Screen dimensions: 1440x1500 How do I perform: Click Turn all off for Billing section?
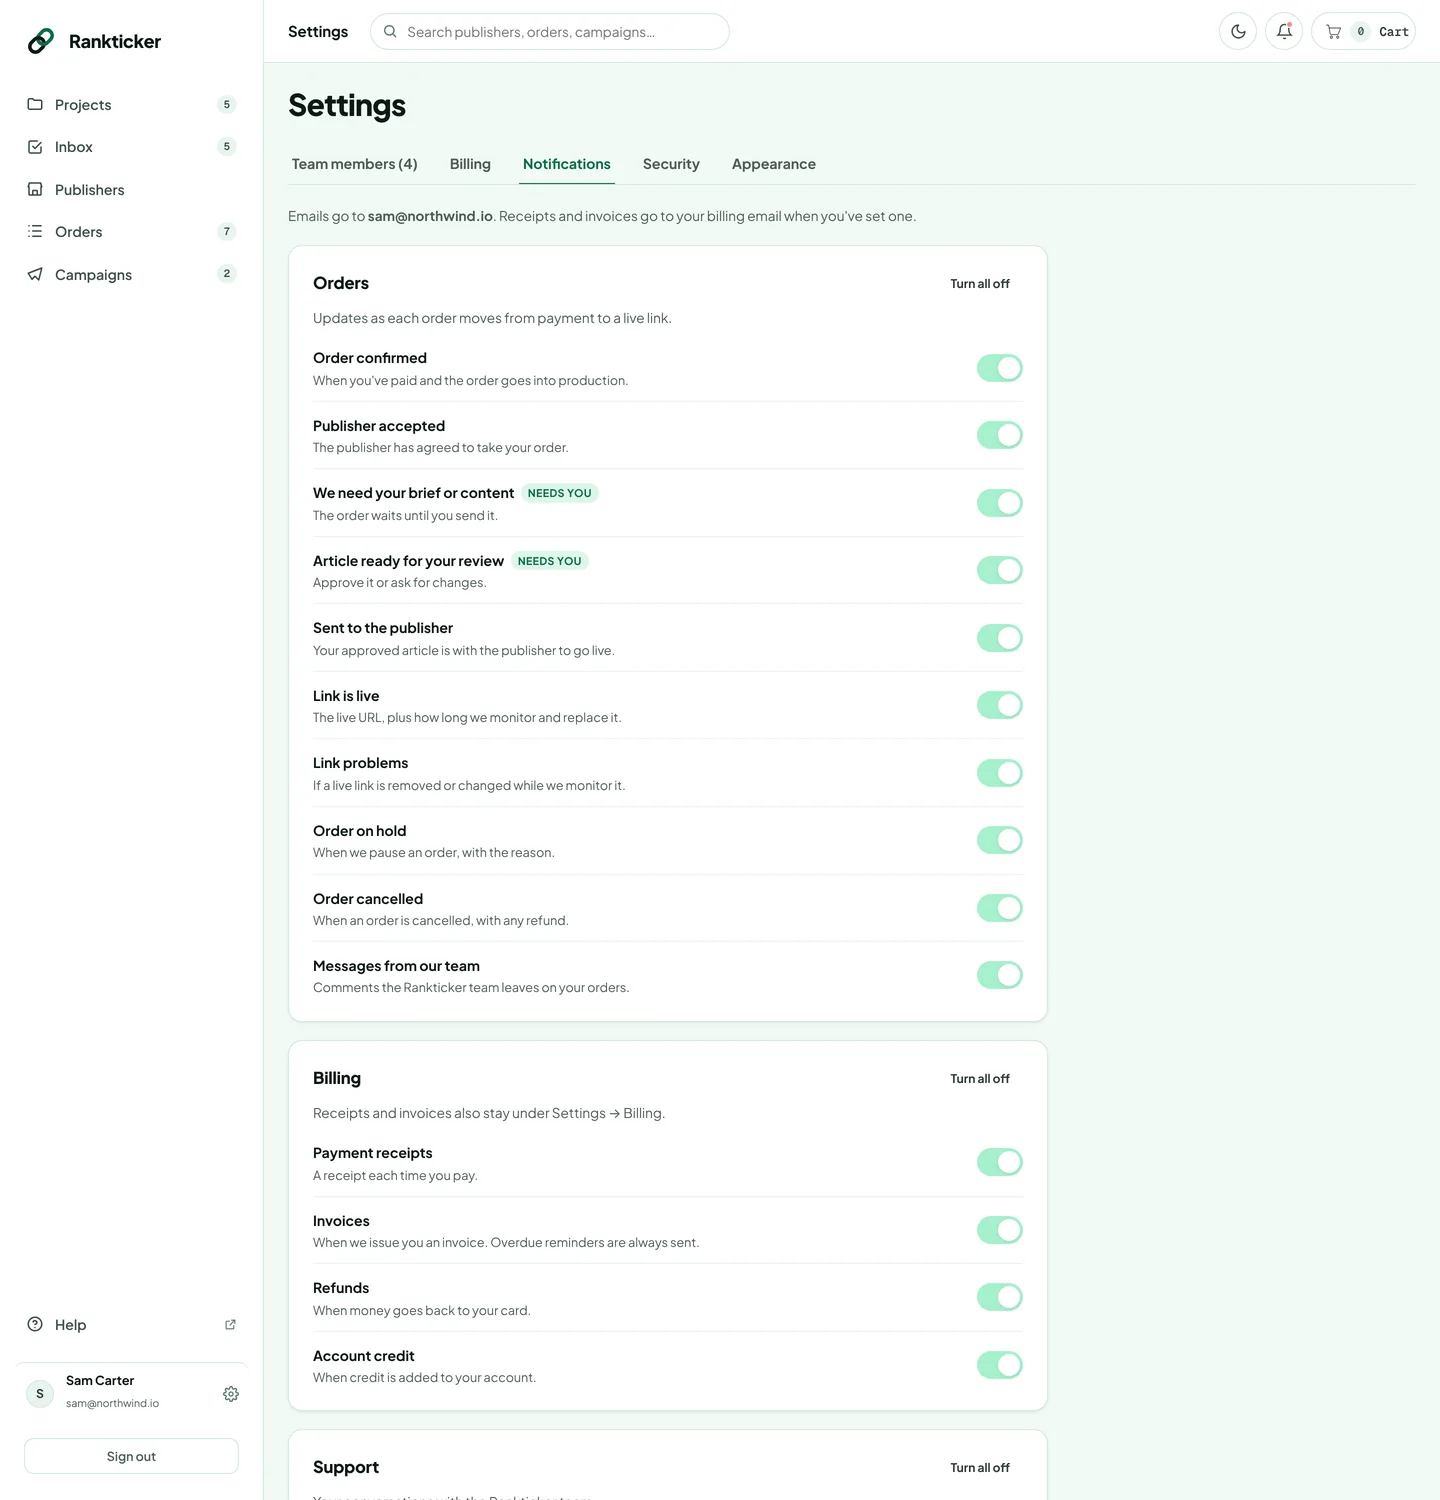click(x=980, y=1079)
